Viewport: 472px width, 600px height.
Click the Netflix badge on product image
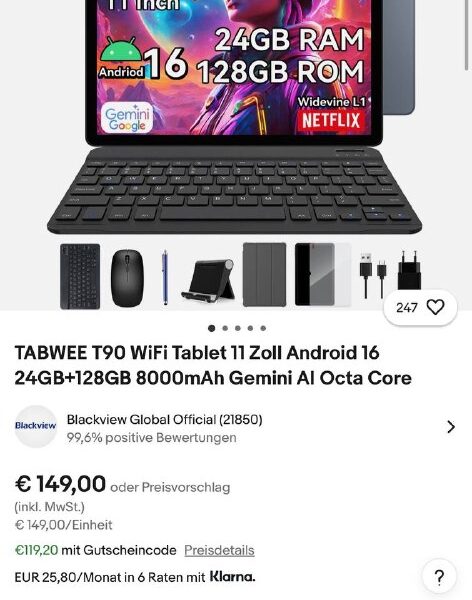[331, 121]
